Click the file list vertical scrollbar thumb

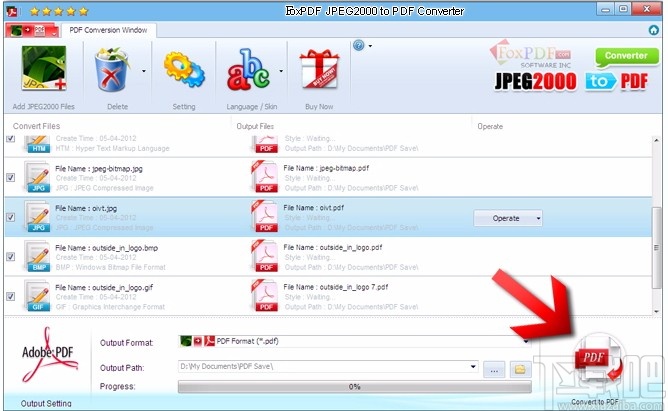point(656,248)
